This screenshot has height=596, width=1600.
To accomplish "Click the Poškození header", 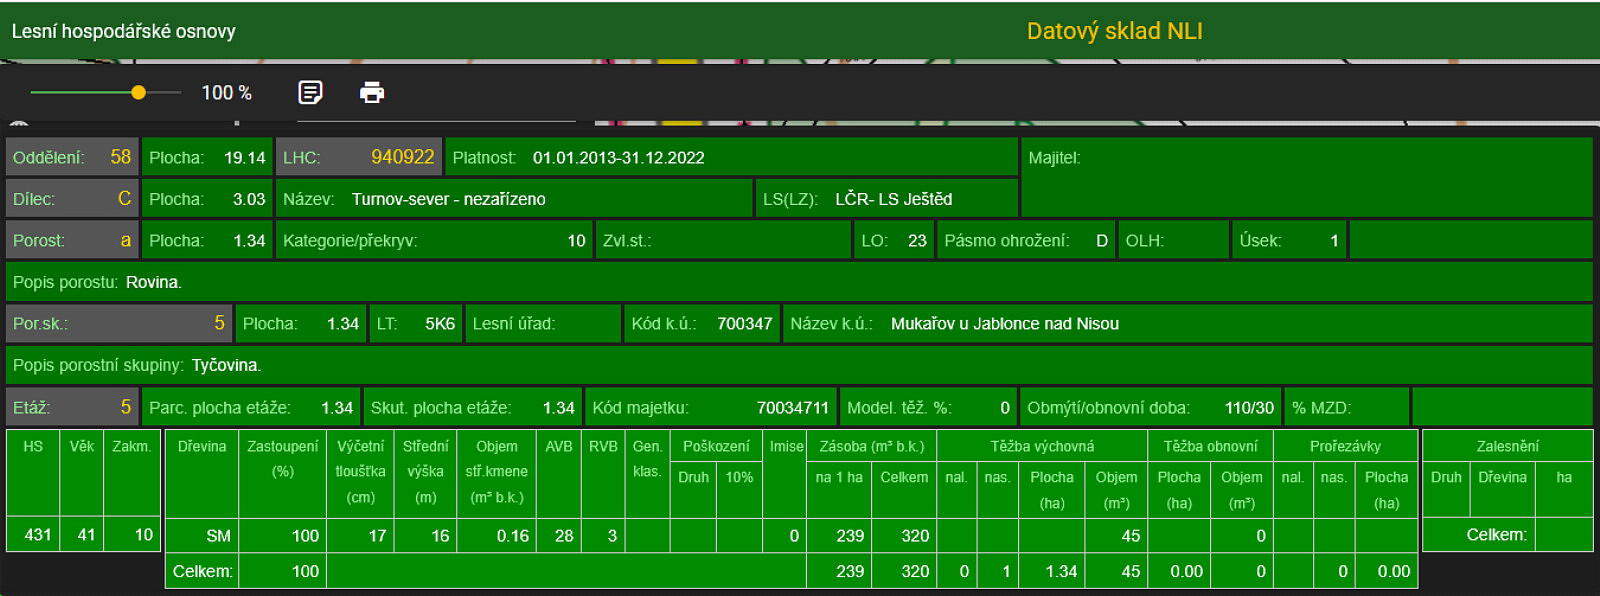I will point(716,446).
